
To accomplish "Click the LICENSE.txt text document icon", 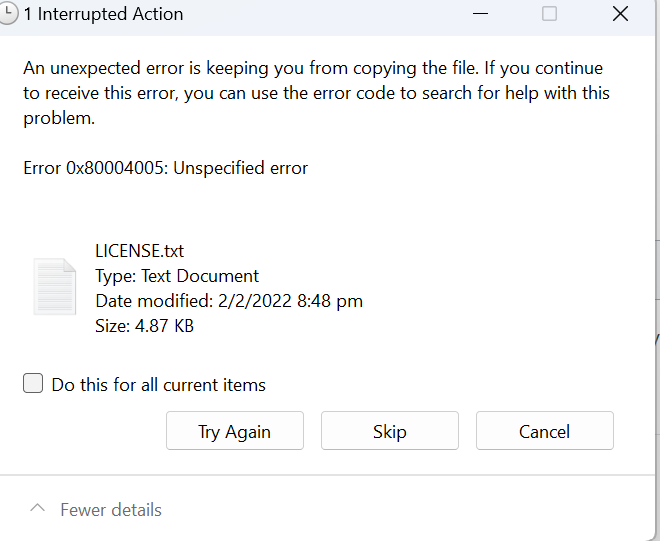I will point(54,289).
